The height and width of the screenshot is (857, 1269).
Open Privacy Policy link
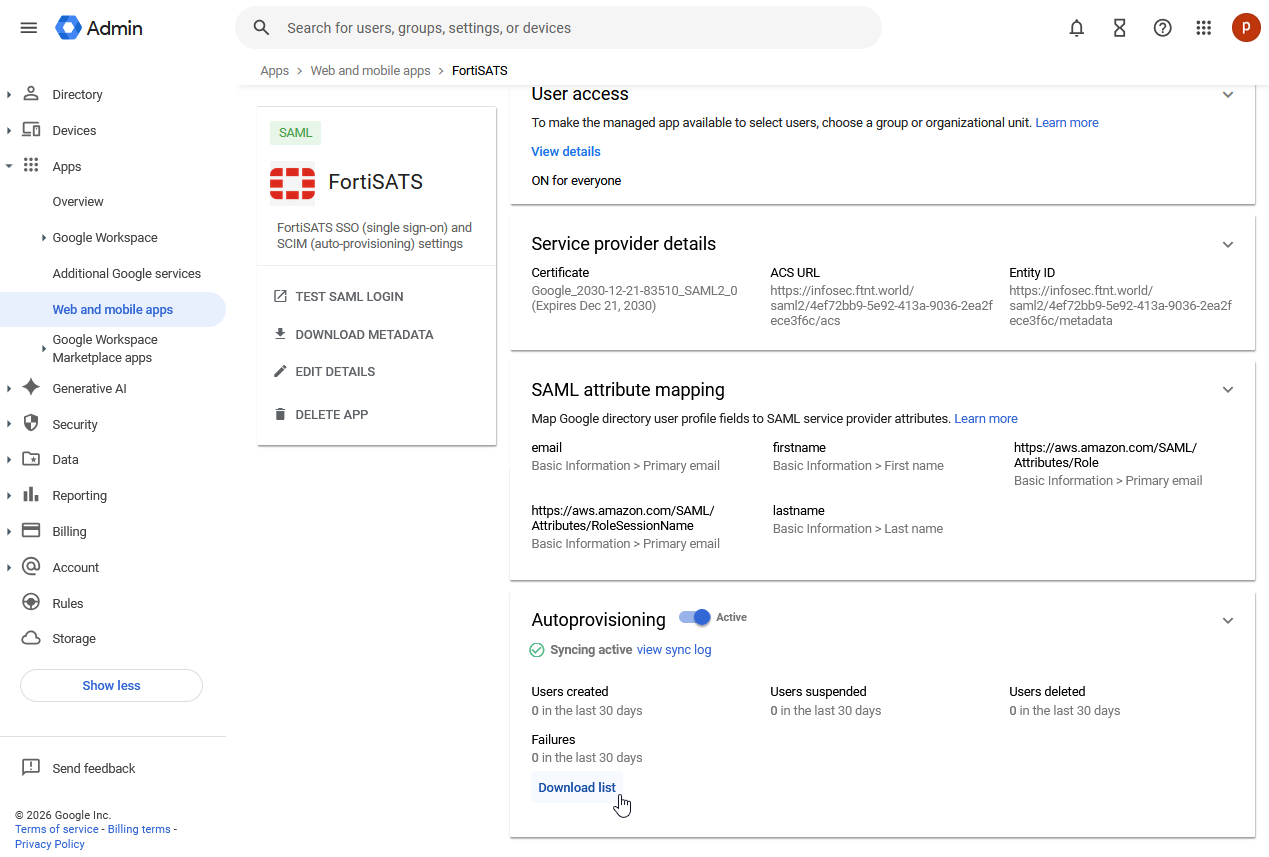[50, 844]
